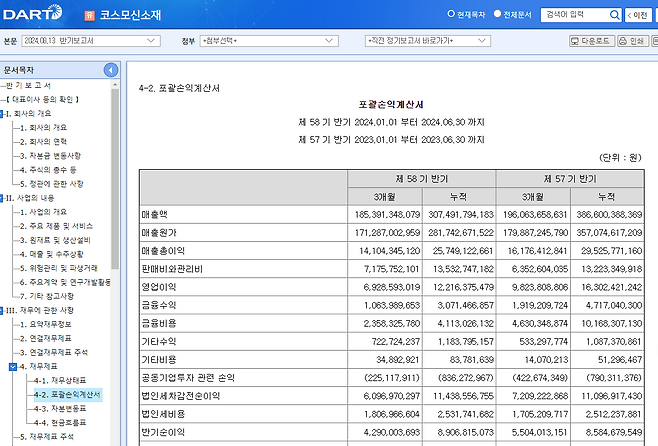
Task: Click the search magnifier icon
Action: 614,15
